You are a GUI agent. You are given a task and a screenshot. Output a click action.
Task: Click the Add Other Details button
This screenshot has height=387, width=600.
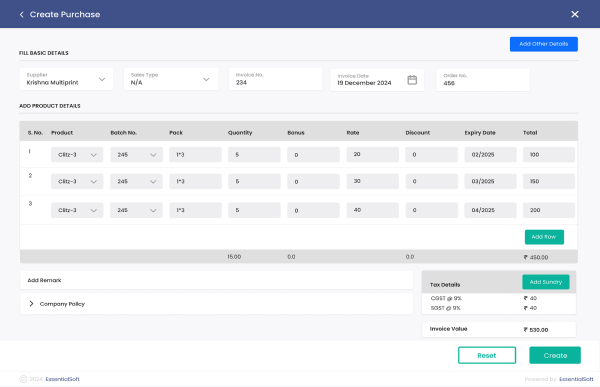(x=543, y=44)
